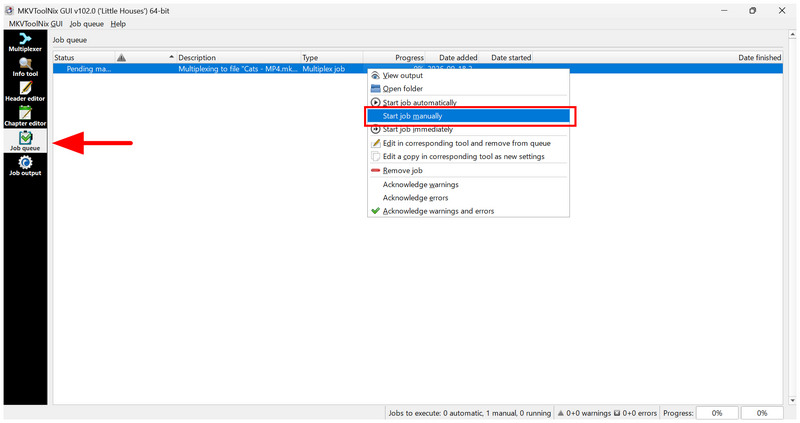Choose View output from context menu
The height and width of the screenshot is (423, 800).
pos(468,76)
